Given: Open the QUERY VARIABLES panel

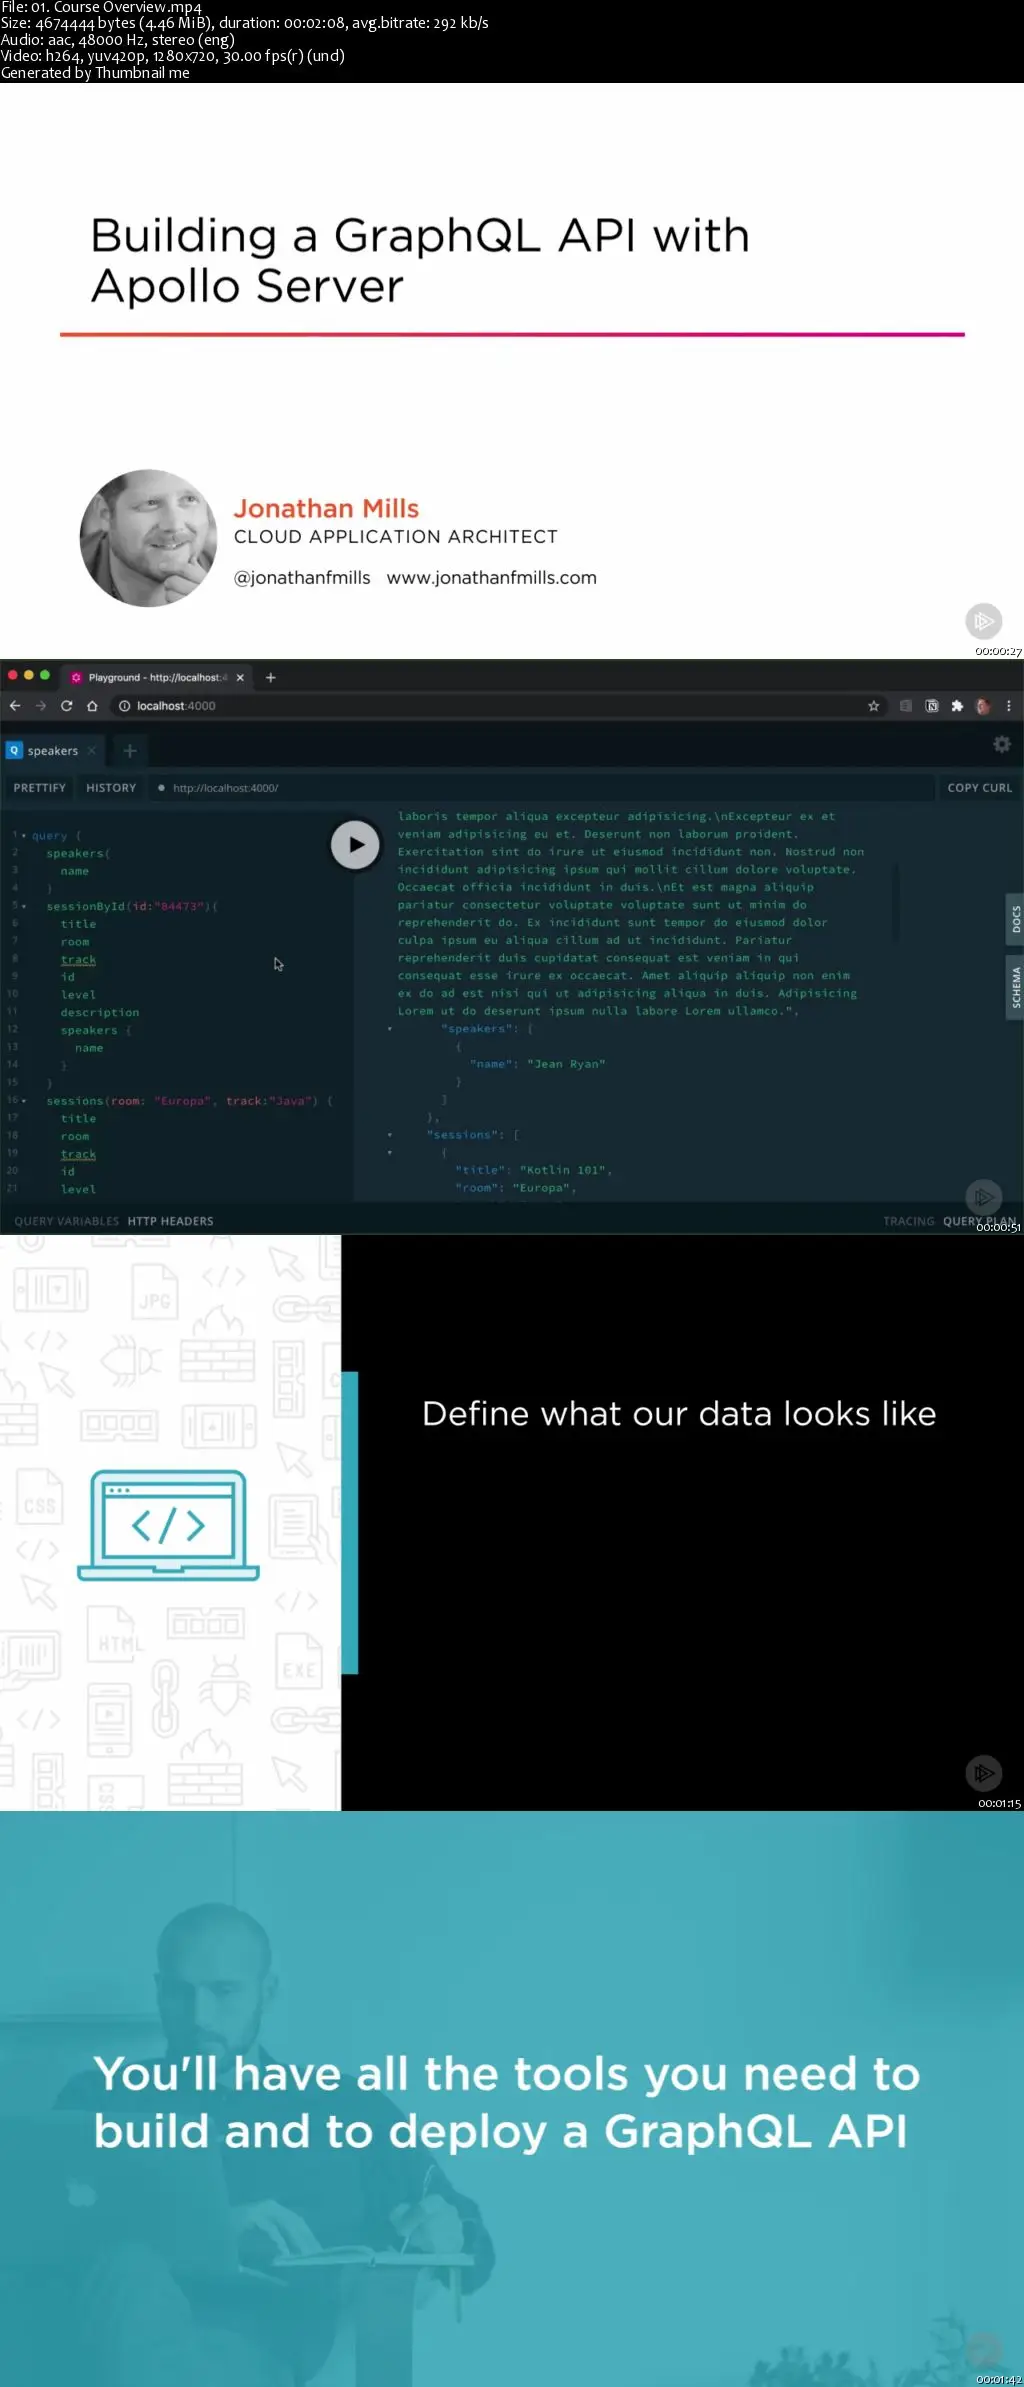Looking at the screenshot, I should point(66,1221).
